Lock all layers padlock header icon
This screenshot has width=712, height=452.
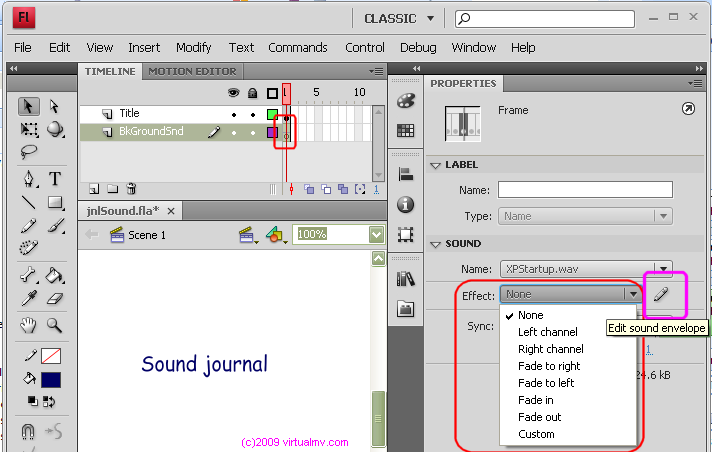252,93
